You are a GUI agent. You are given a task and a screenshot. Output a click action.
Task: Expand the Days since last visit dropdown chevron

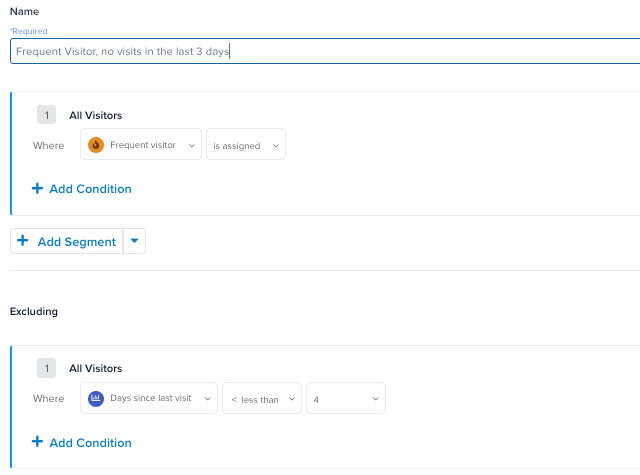point(207,399)
